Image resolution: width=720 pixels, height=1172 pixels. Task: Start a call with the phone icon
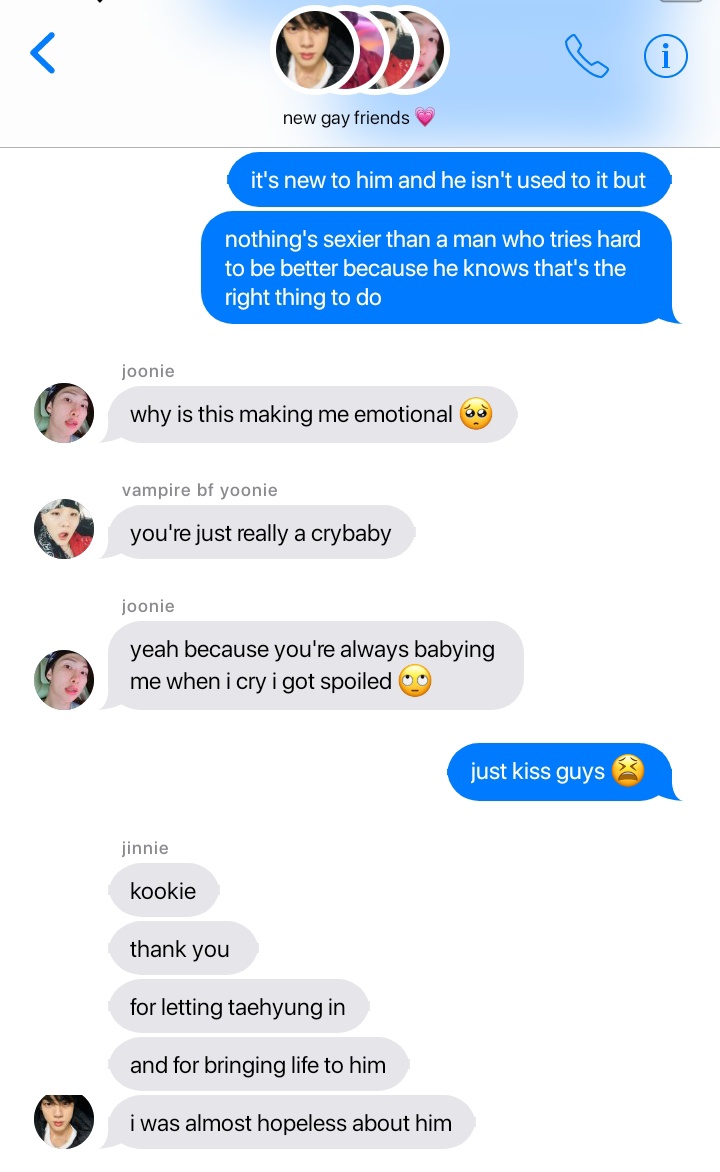(587, 56)
